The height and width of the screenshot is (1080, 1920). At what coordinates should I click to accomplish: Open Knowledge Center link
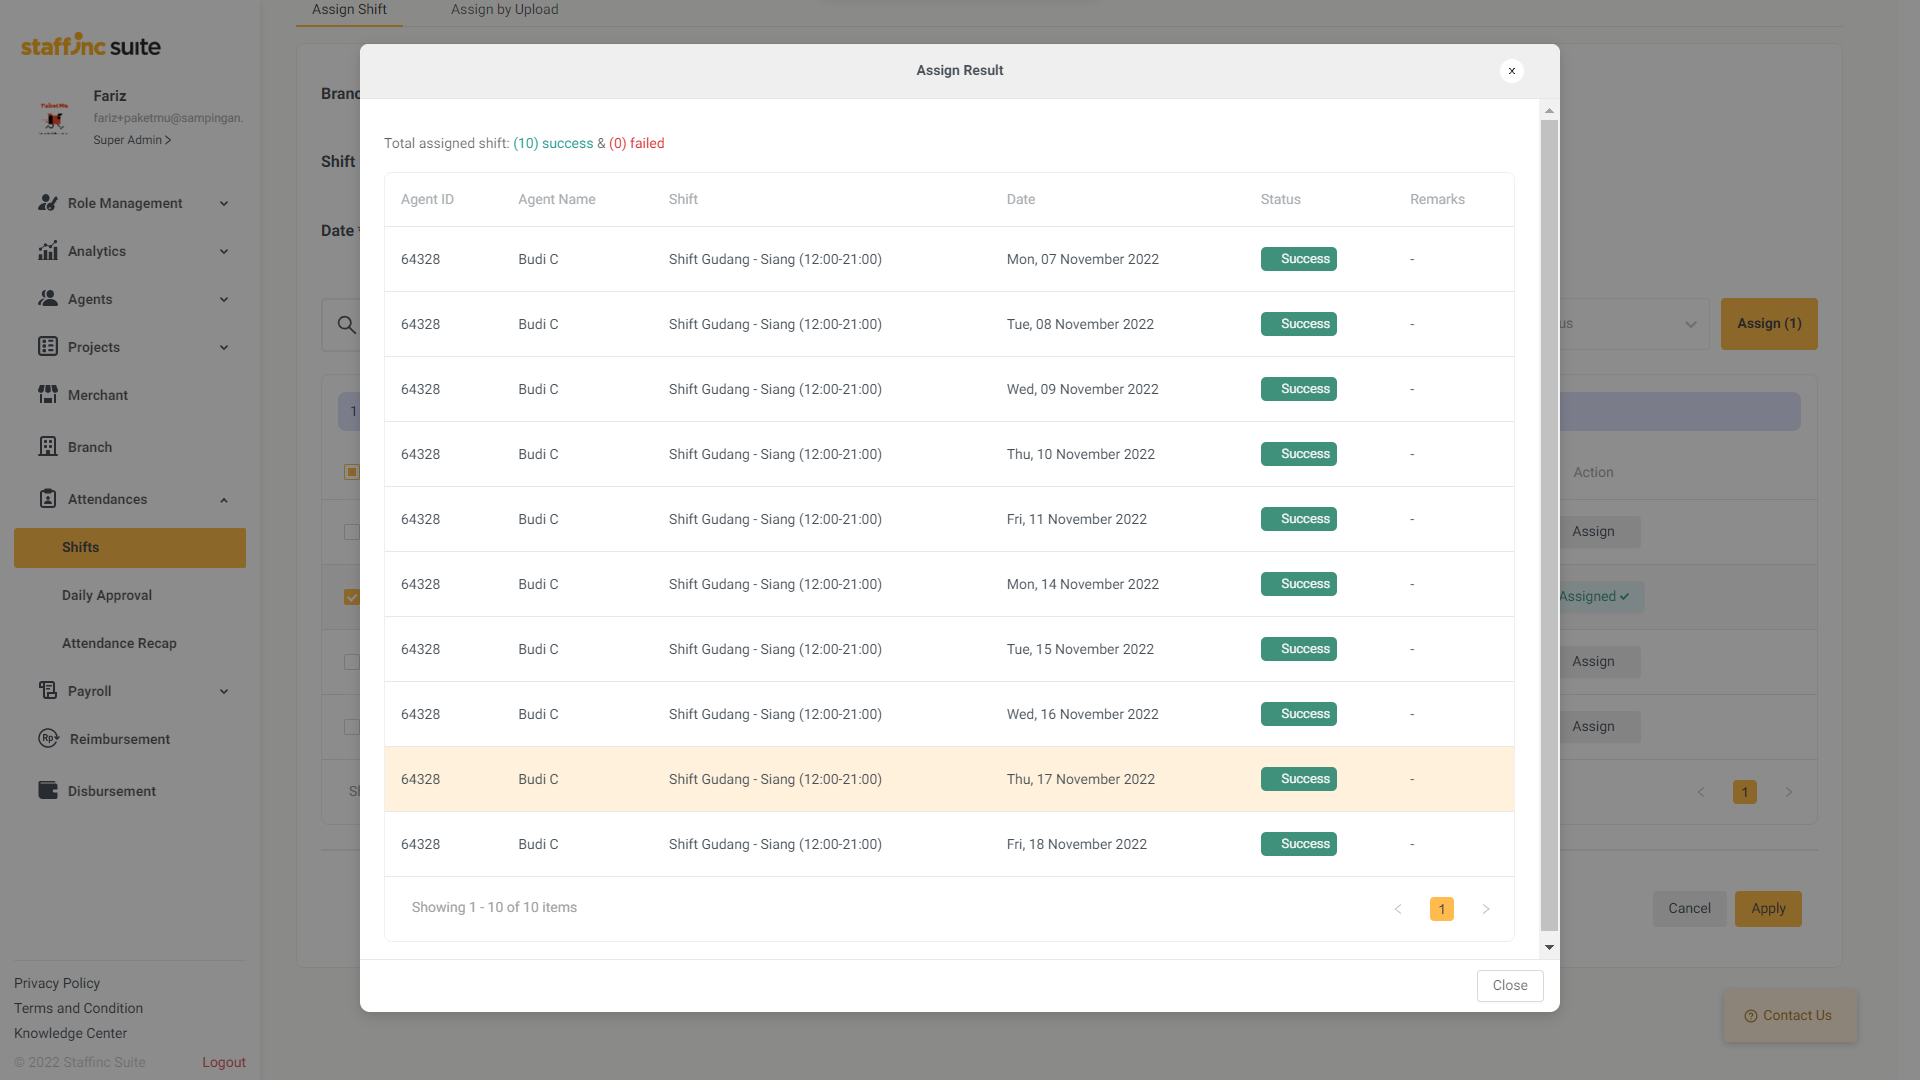tap(70, 1034)
